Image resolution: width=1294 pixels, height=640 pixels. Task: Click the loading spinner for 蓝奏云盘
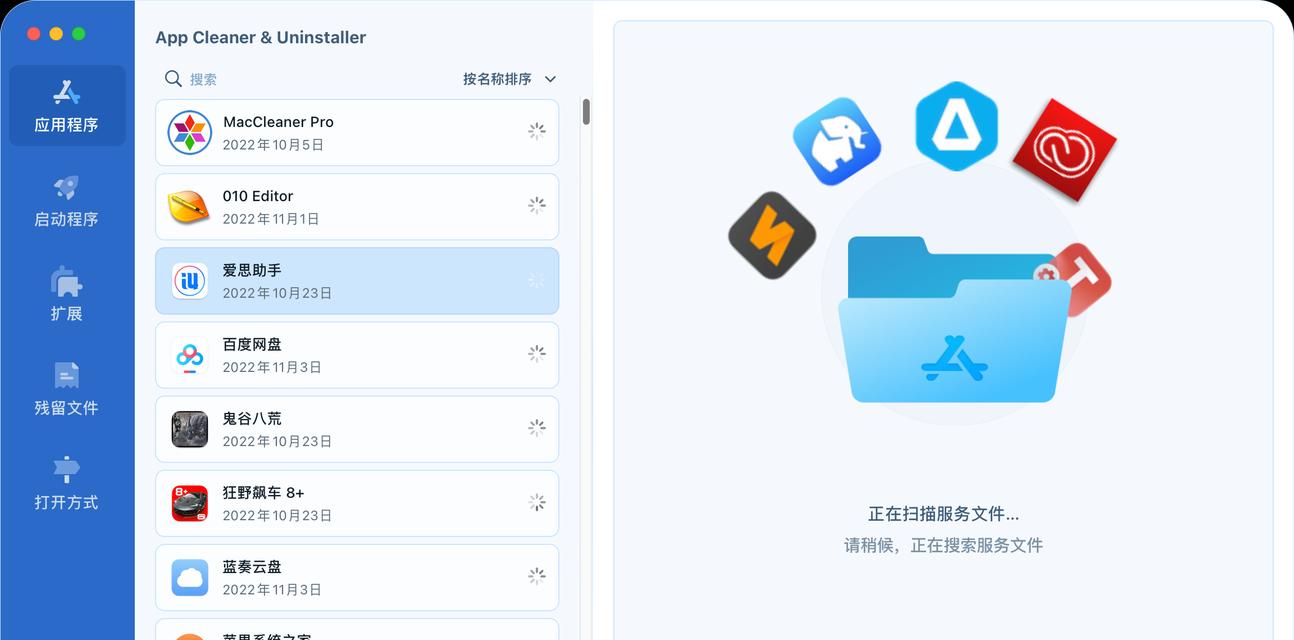click(537, 575)
